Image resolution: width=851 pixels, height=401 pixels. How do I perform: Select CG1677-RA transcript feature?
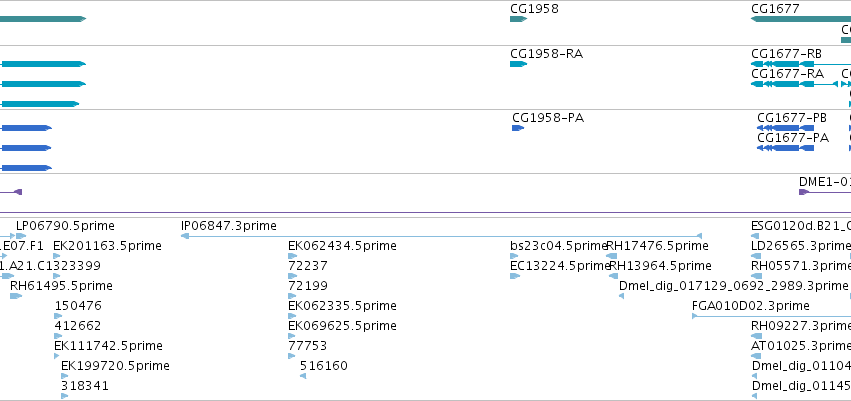[x=796, y=84]
